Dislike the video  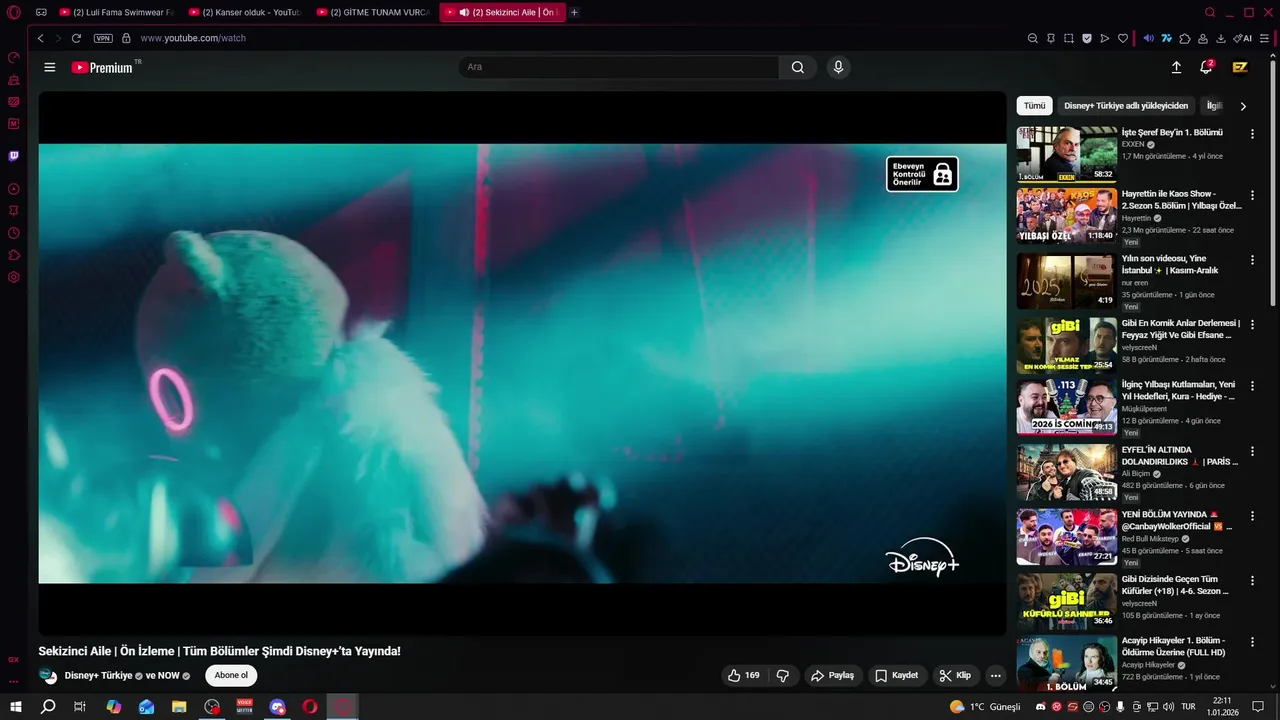[x=783, y=675]
